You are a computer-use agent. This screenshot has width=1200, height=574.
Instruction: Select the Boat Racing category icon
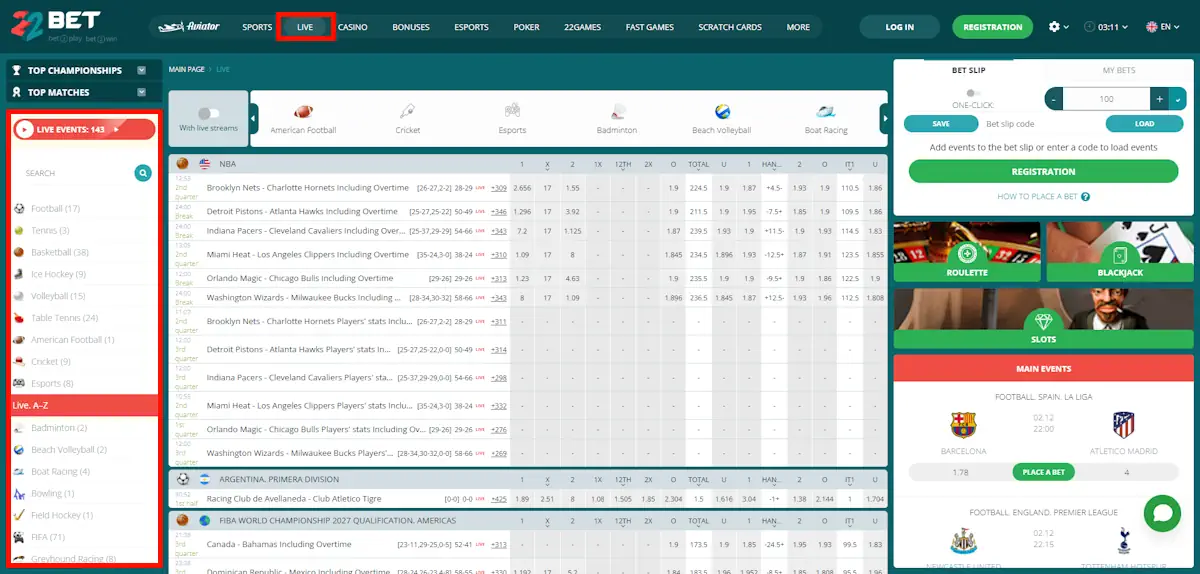tap(826, 112)
